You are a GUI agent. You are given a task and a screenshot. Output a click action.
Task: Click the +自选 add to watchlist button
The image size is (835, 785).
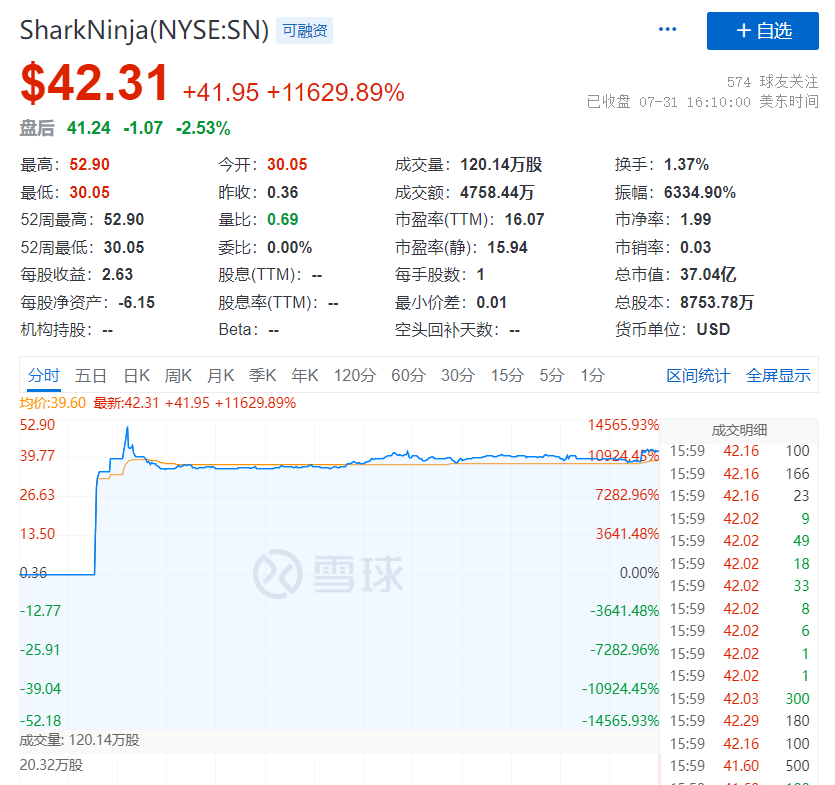[764, 31]
